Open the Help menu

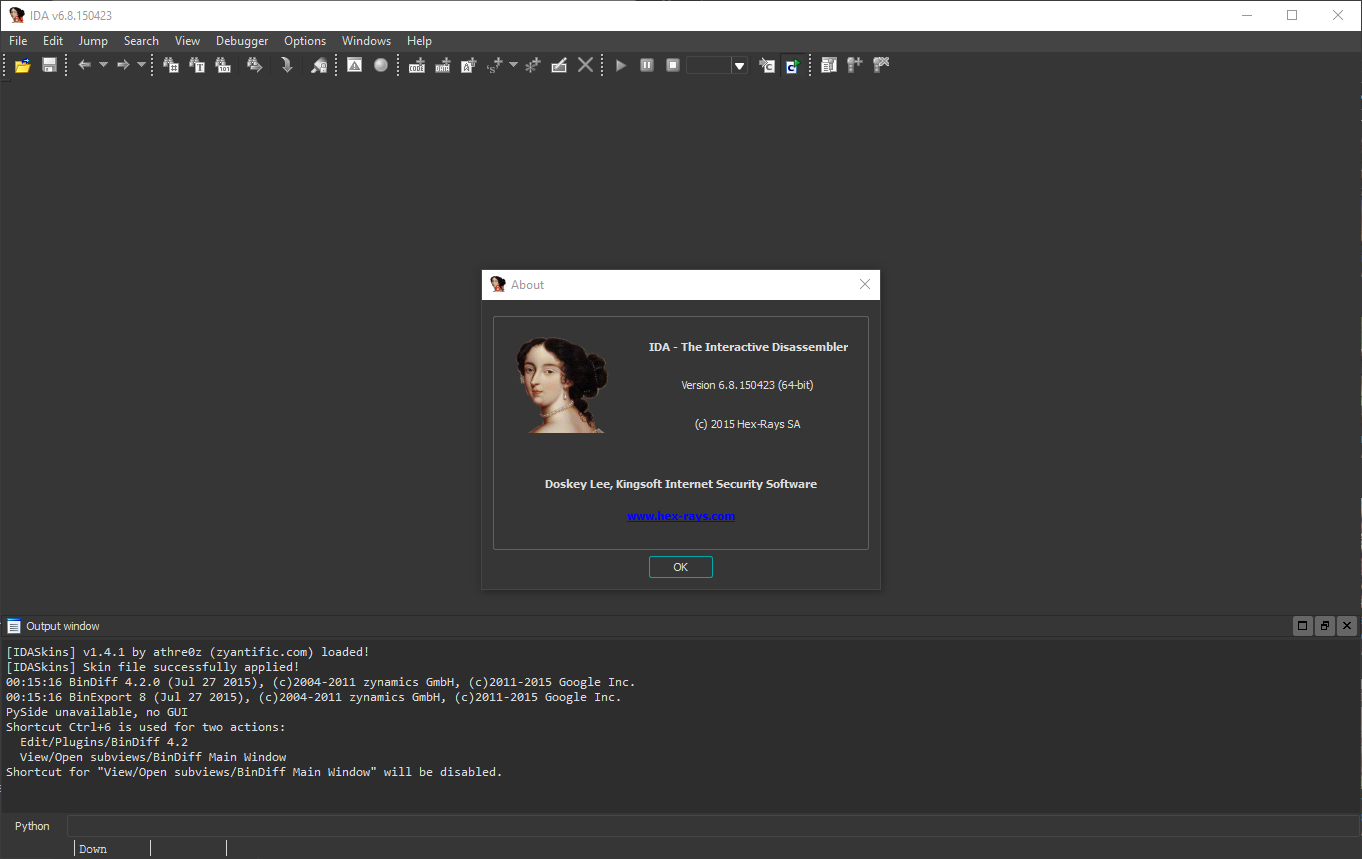tap(420, 41)
